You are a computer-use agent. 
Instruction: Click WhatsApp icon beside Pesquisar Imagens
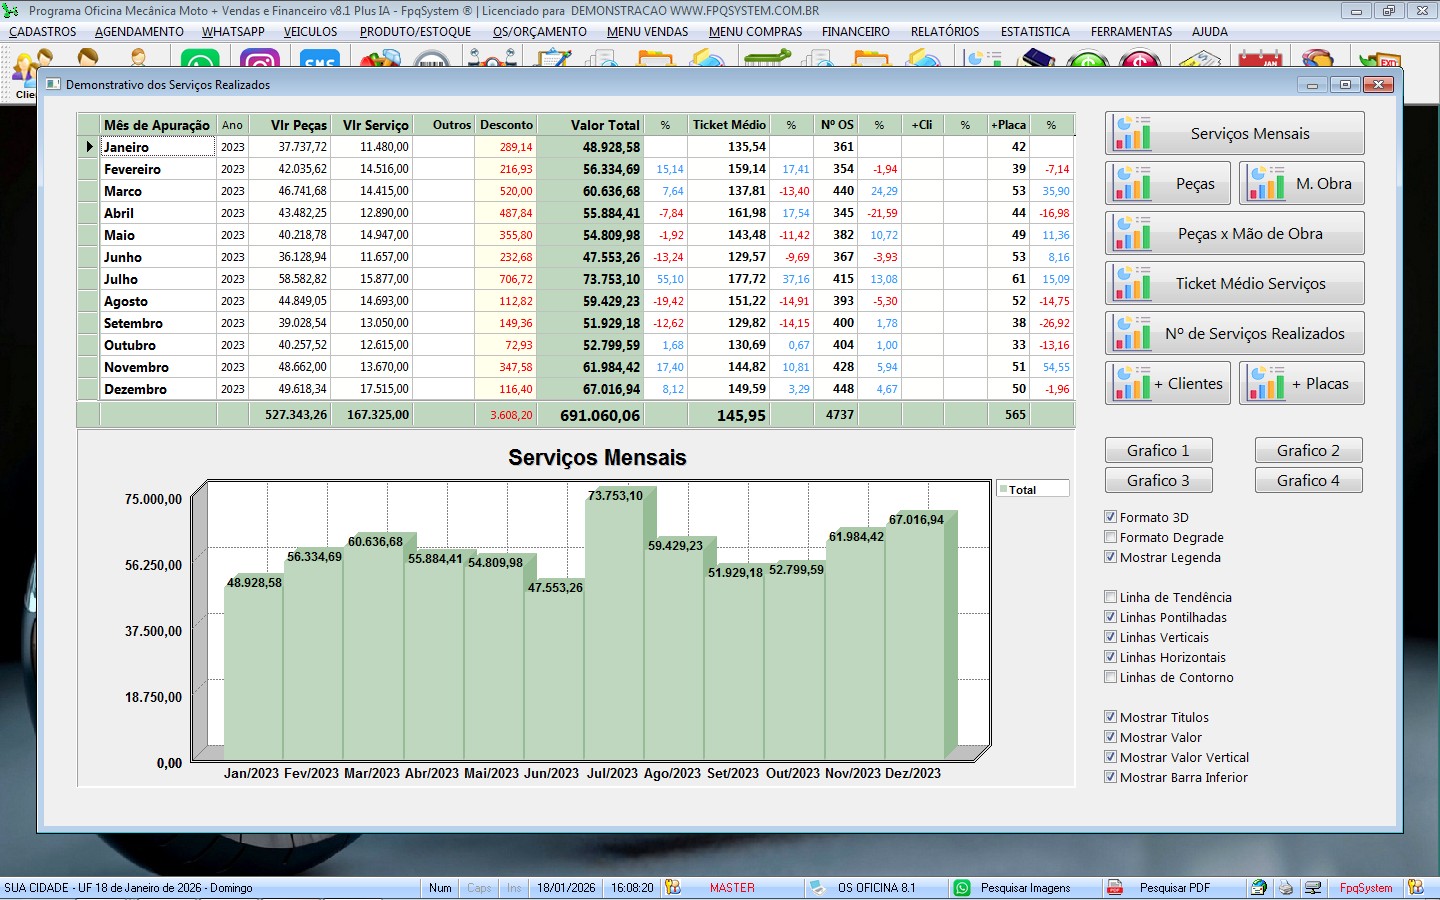tap(962, 888)
